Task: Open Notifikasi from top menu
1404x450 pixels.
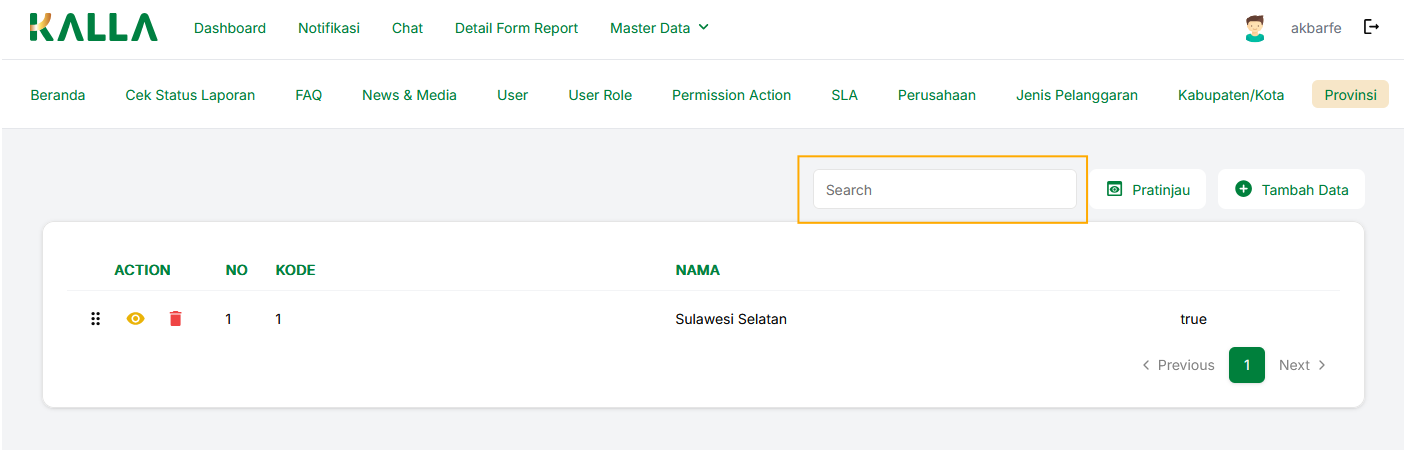Action: tap(329, 28)
